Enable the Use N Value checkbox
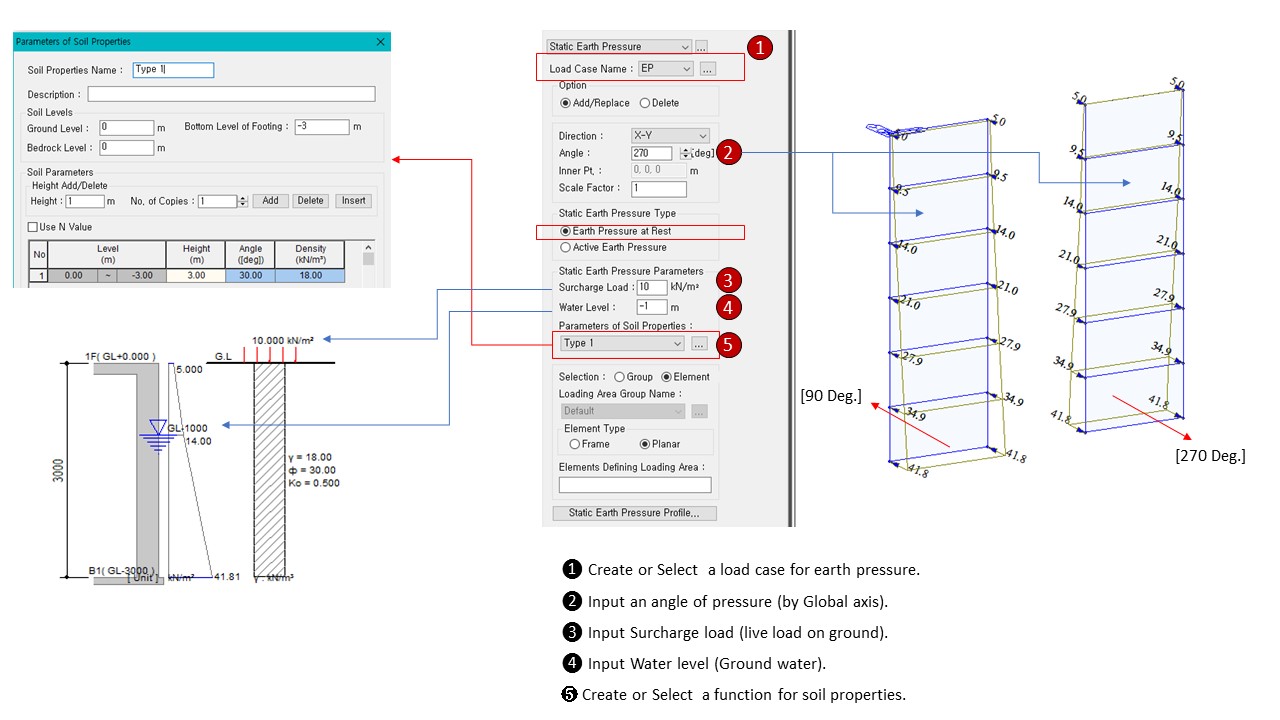Viewport: 1280px width, 720px height. pyautogui.click(x=34, y=228)
